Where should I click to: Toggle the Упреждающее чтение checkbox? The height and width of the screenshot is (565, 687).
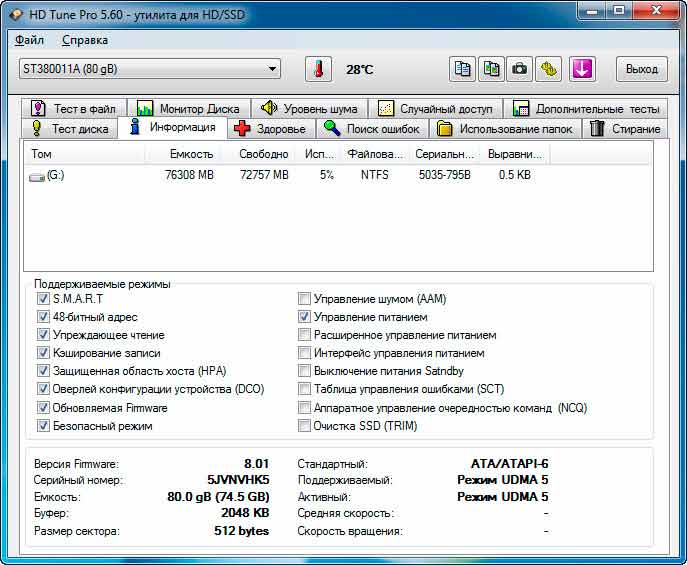[x=43, y=335]
